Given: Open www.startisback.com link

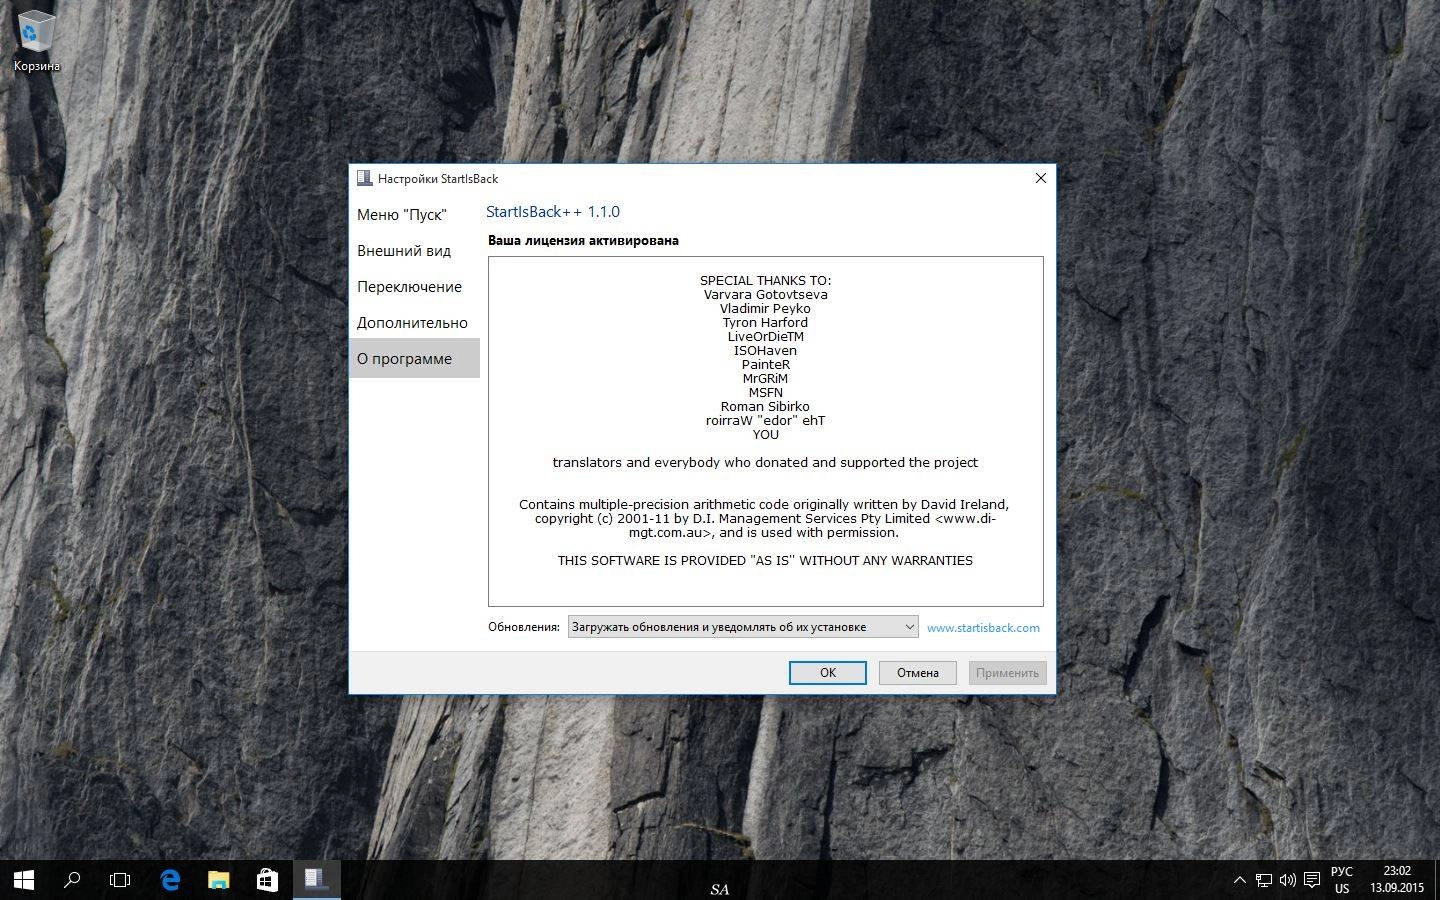Looking at the screenshot, I should coord(983,628).
